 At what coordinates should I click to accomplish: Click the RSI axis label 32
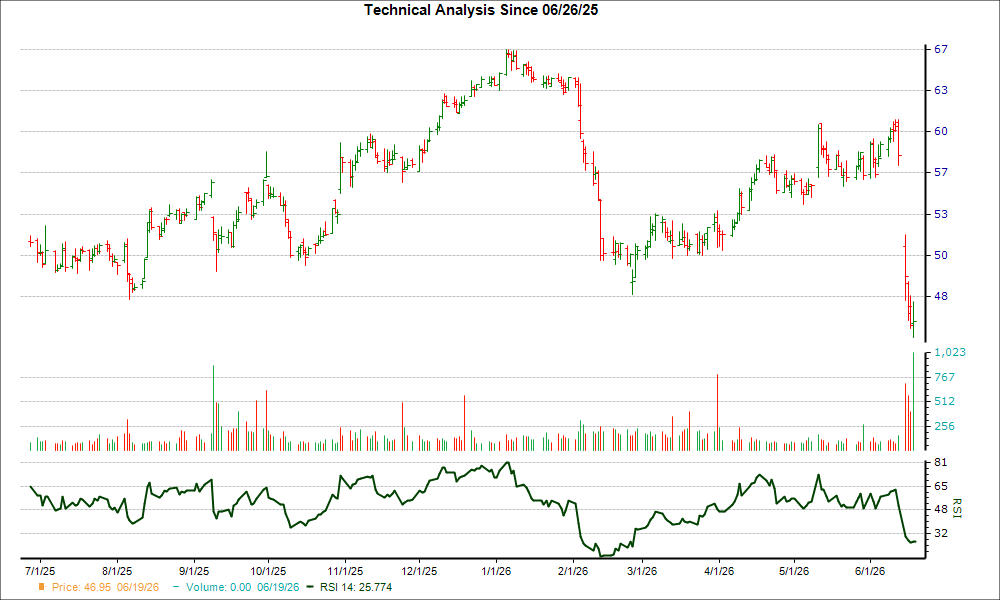point(941,533)
